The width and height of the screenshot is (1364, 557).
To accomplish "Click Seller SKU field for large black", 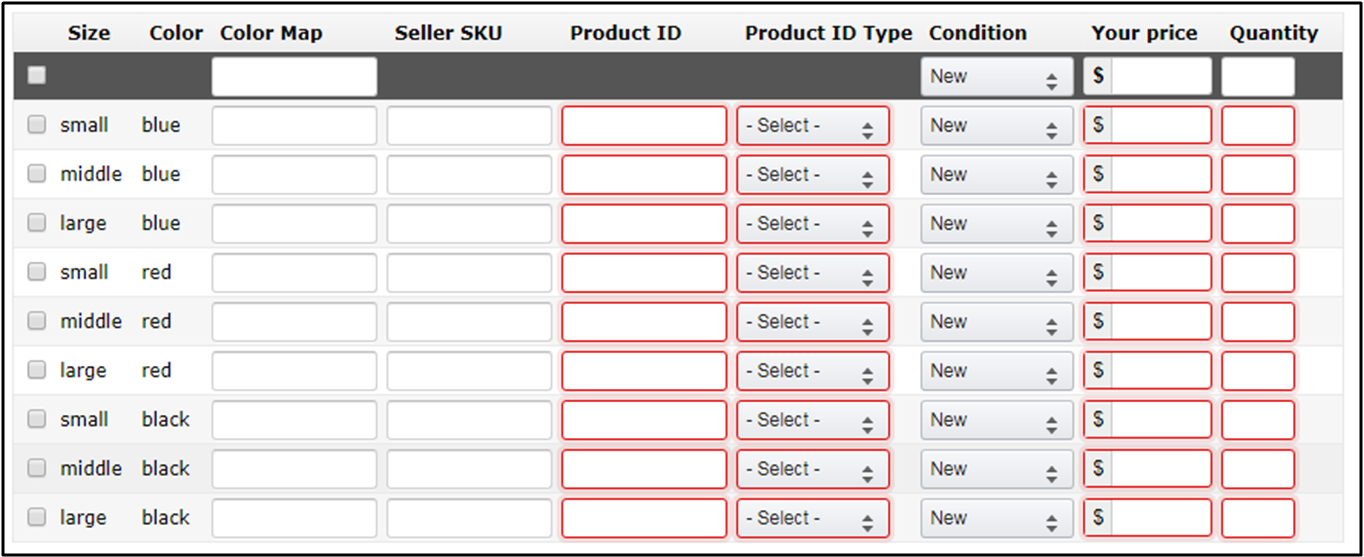I will pyautogui.click(x=469, y=518).
